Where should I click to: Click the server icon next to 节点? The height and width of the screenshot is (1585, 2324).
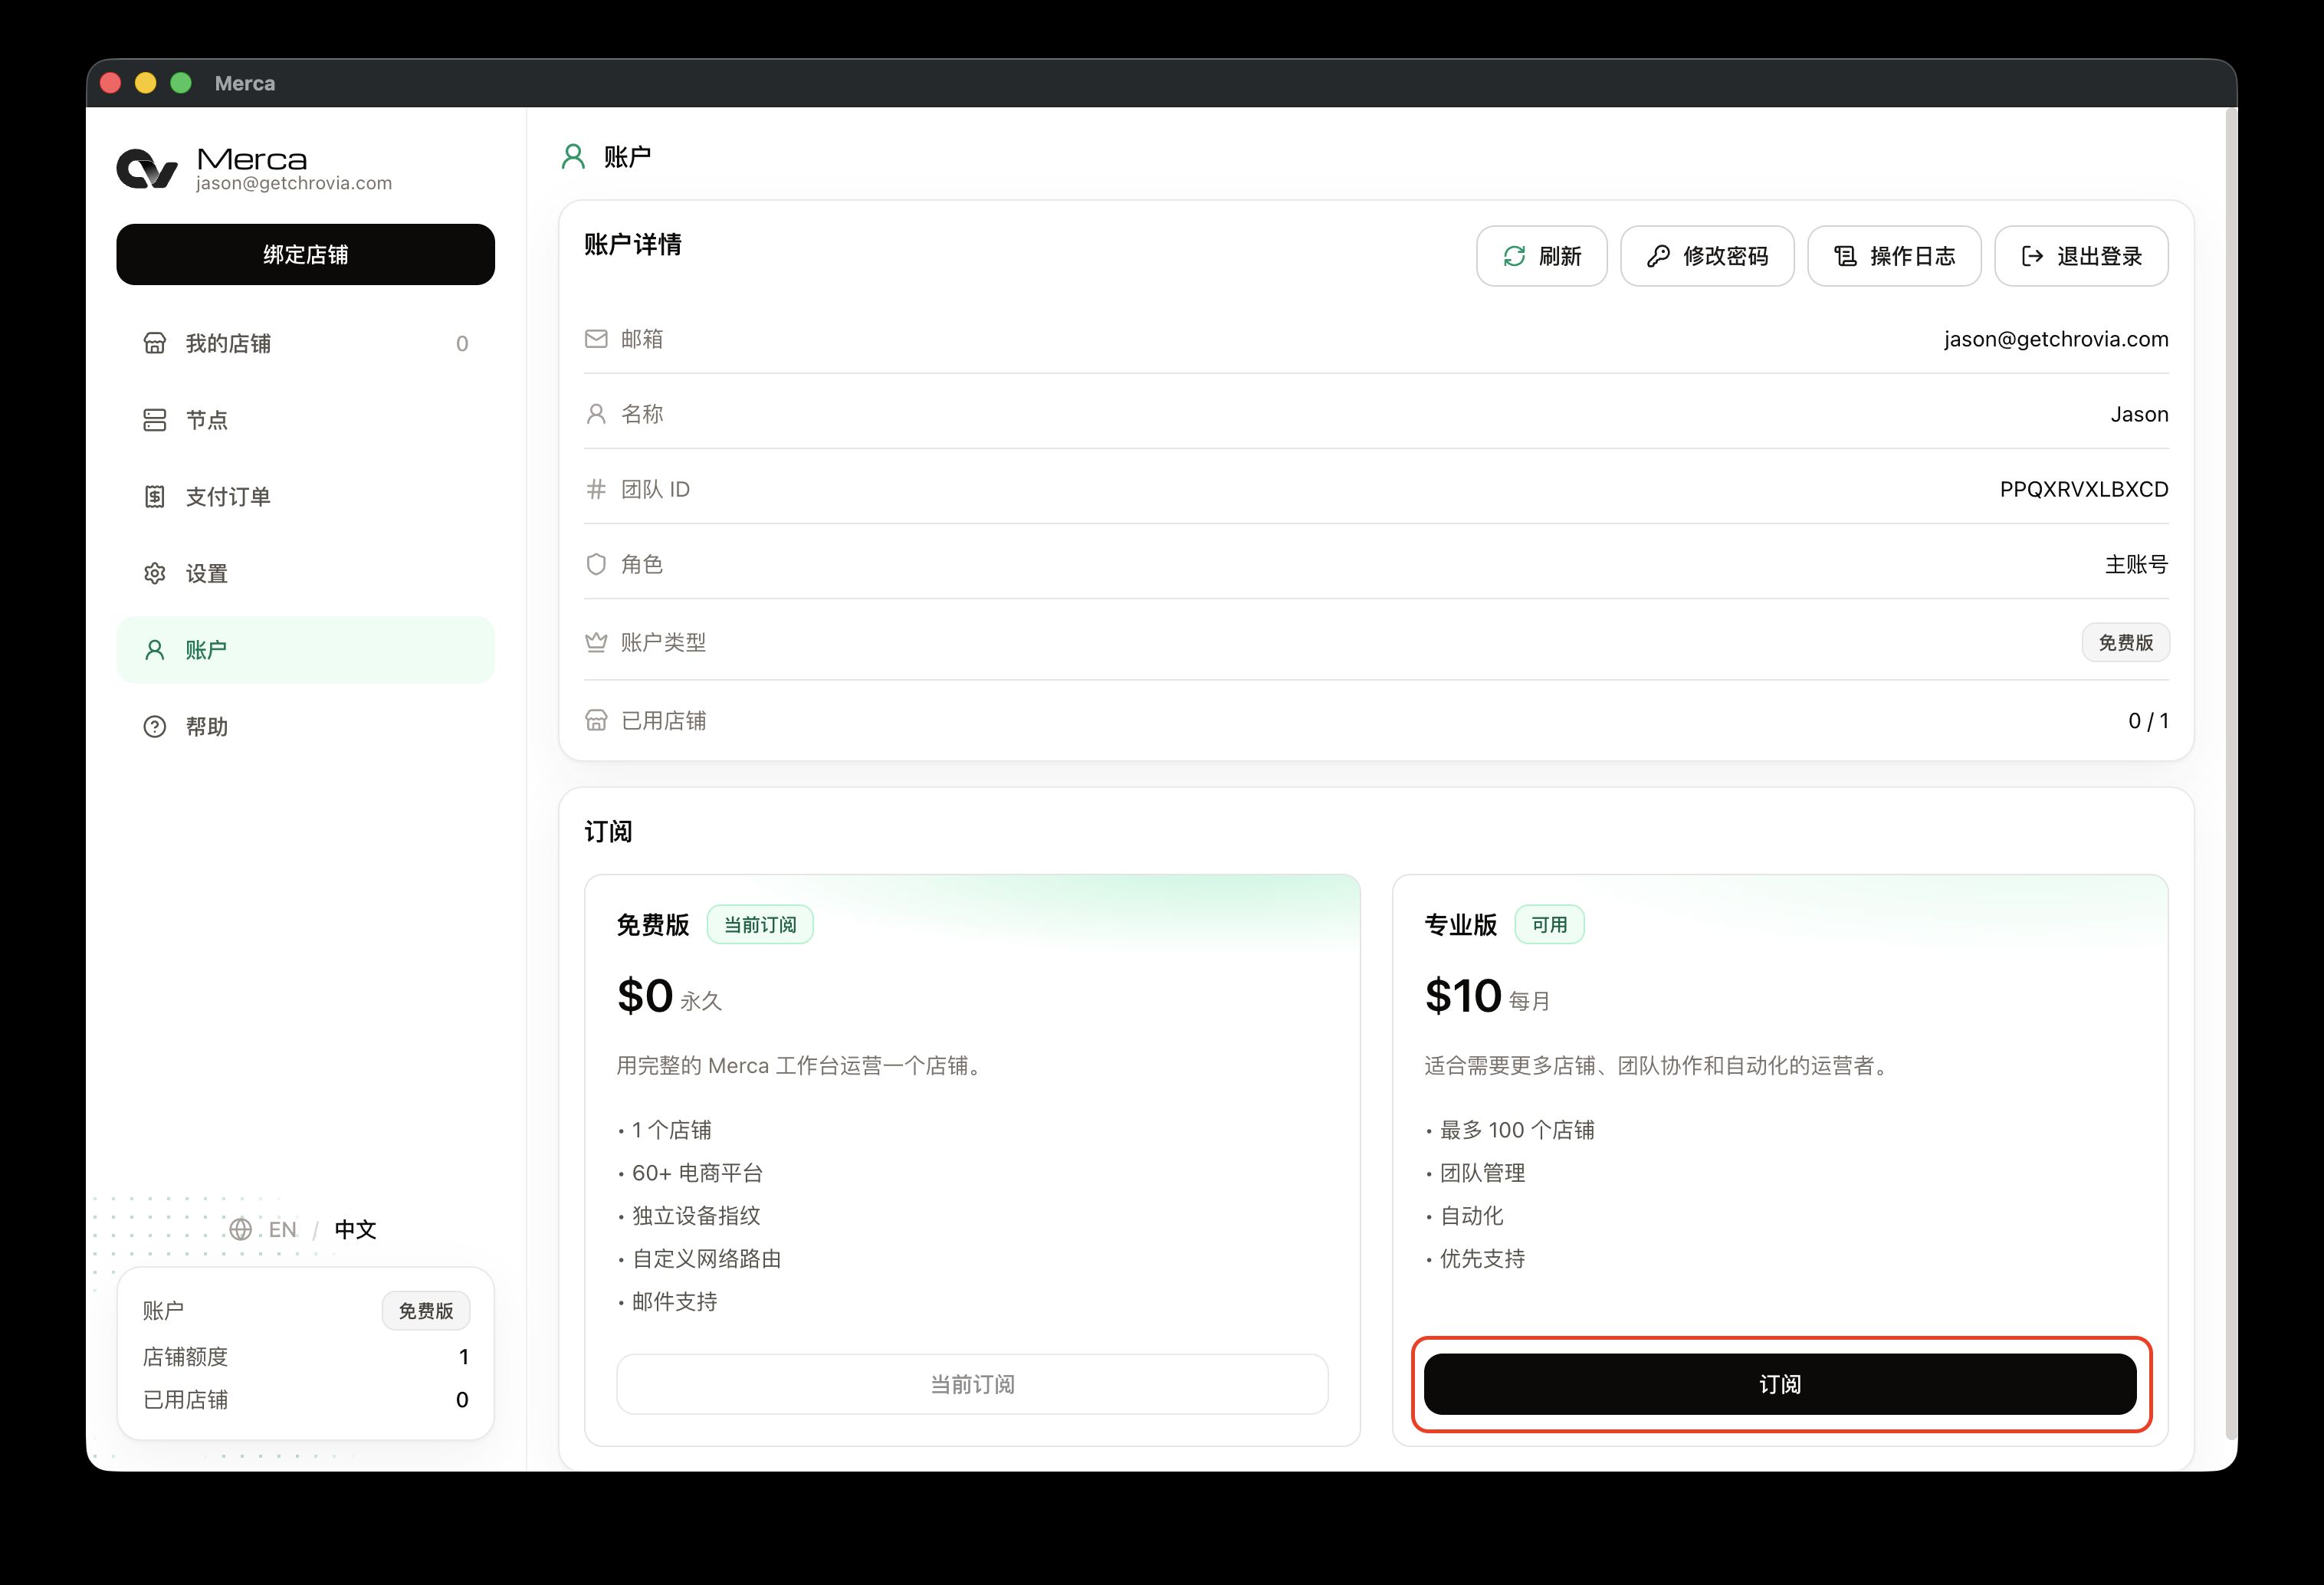coord(154,420)
